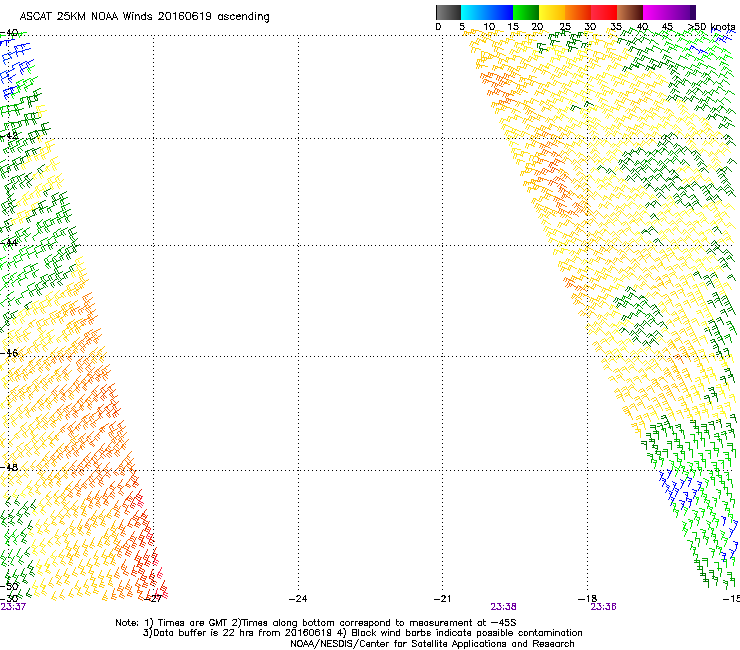Image resolution: width=740 pixels, height=650 pixels.
Task: Click the '20' label under the color bar
Action: pos(537,26)
